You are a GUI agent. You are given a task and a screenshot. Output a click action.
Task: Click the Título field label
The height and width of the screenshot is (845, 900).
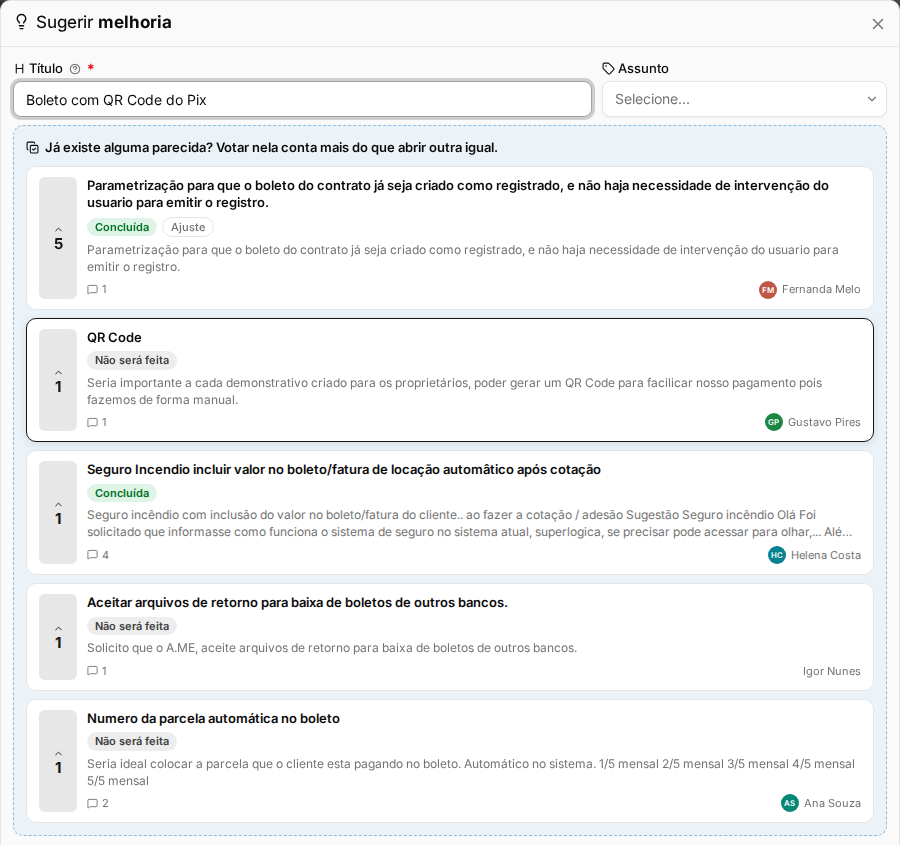(46, 69)
